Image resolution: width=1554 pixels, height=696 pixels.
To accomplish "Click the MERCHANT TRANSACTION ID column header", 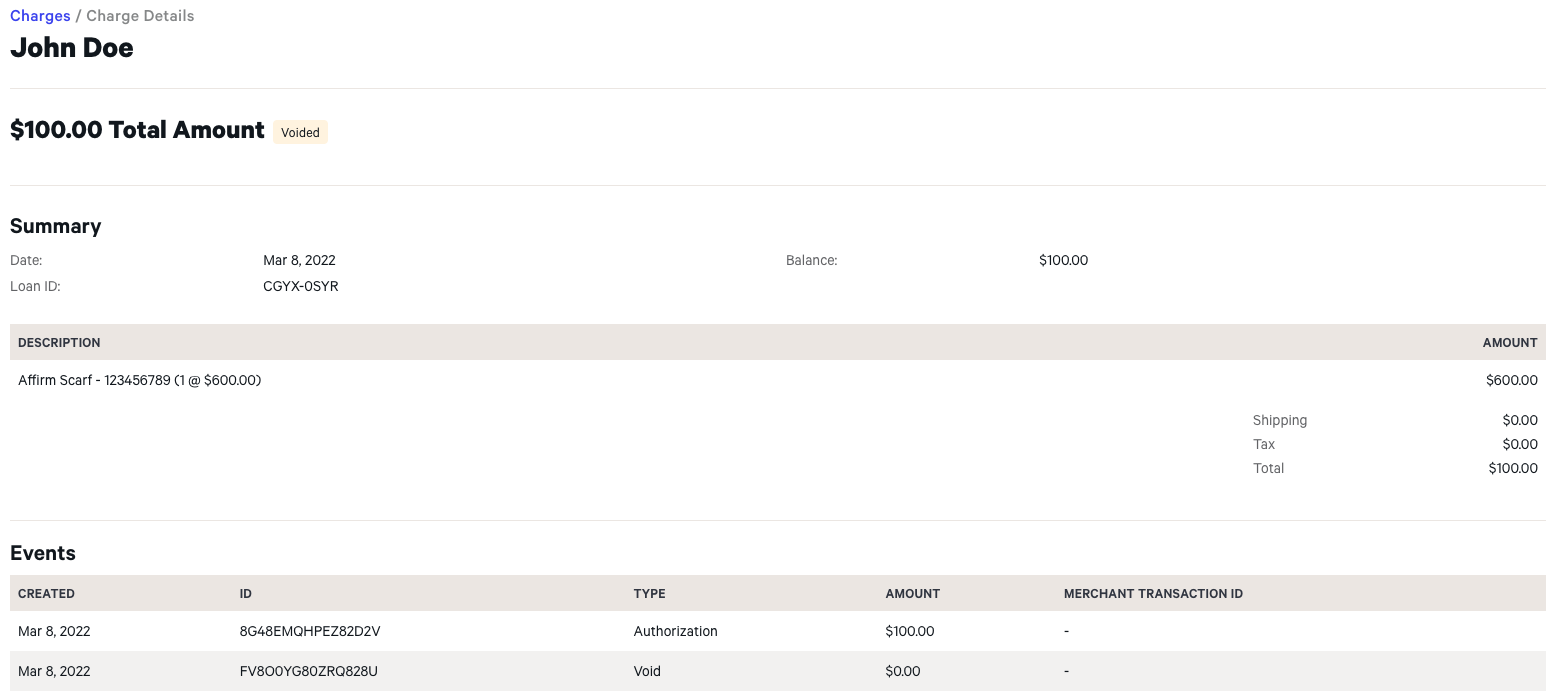I will point(1153,594).
